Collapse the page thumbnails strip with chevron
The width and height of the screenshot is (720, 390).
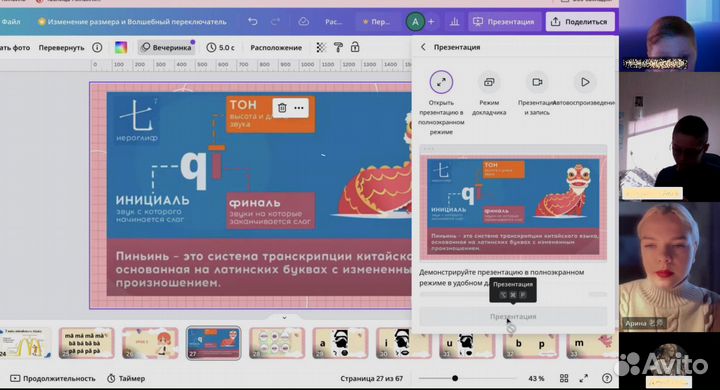[x=284, y=317]
